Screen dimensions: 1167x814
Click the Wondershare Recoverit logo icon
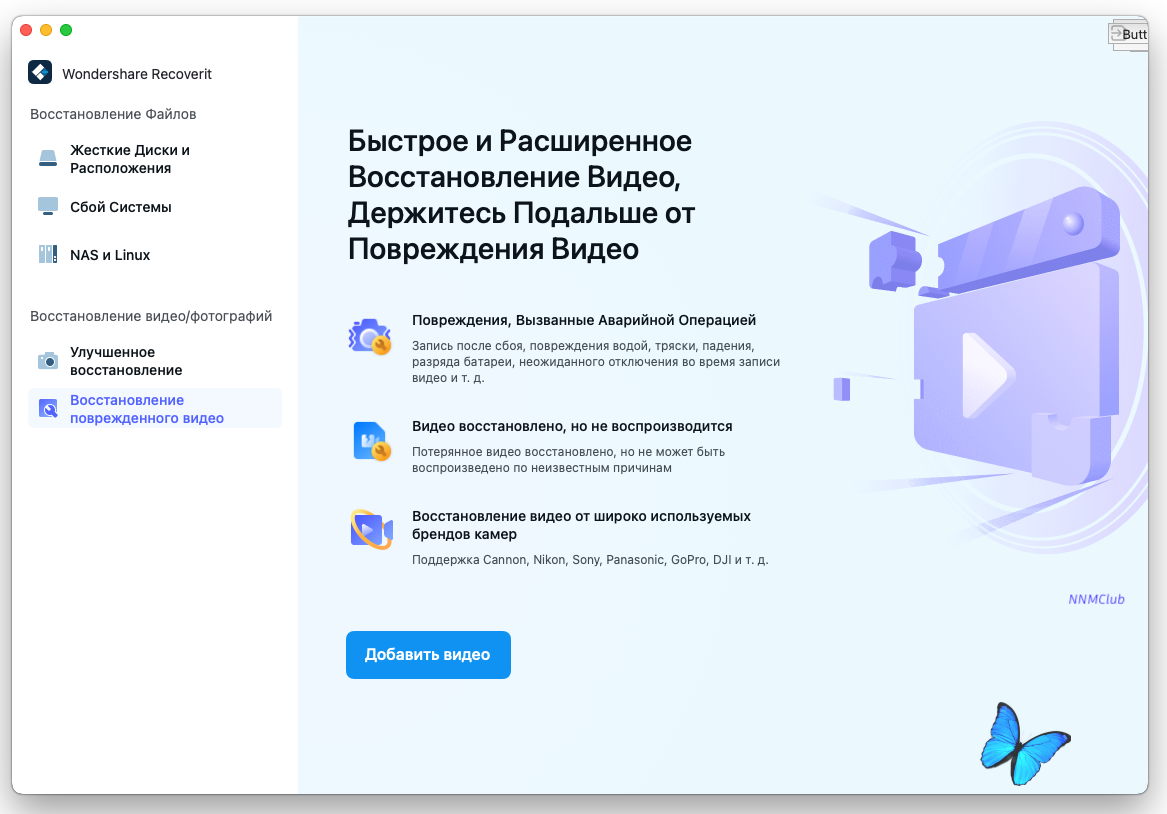tap(40, 72)
